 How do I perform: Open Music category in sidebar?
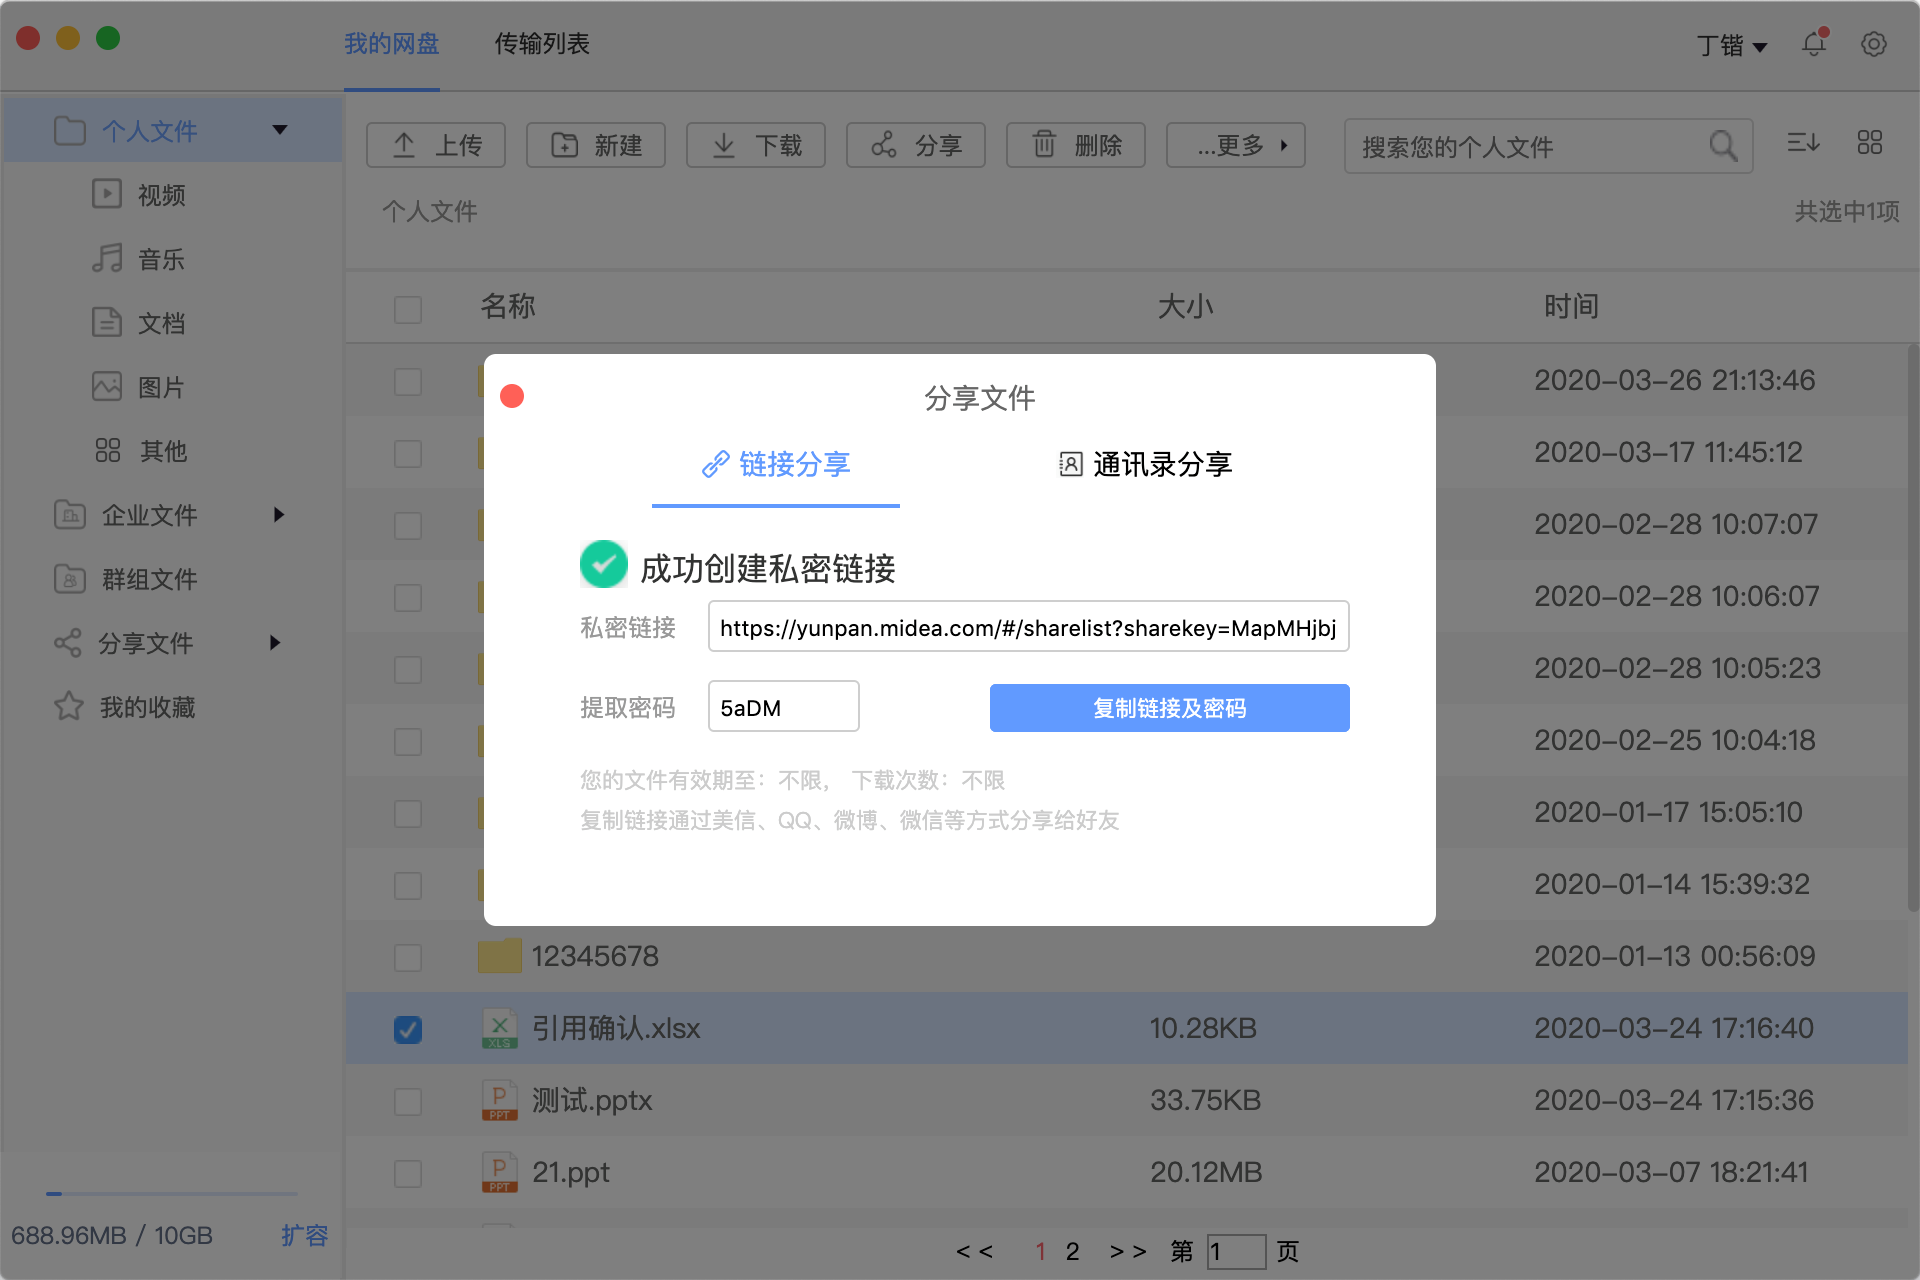(140, 258)
